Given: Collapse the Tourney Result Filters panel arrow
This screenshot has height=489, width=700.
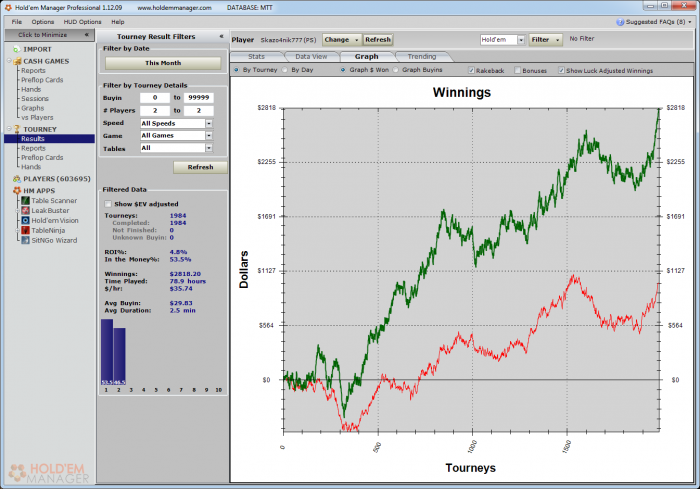Looking at the screenshot, I should (221, 36).
